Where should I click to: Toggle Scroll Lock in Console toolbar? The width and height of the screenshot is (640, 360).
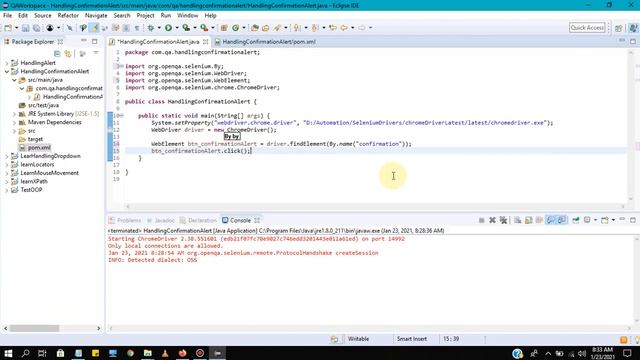529,220
